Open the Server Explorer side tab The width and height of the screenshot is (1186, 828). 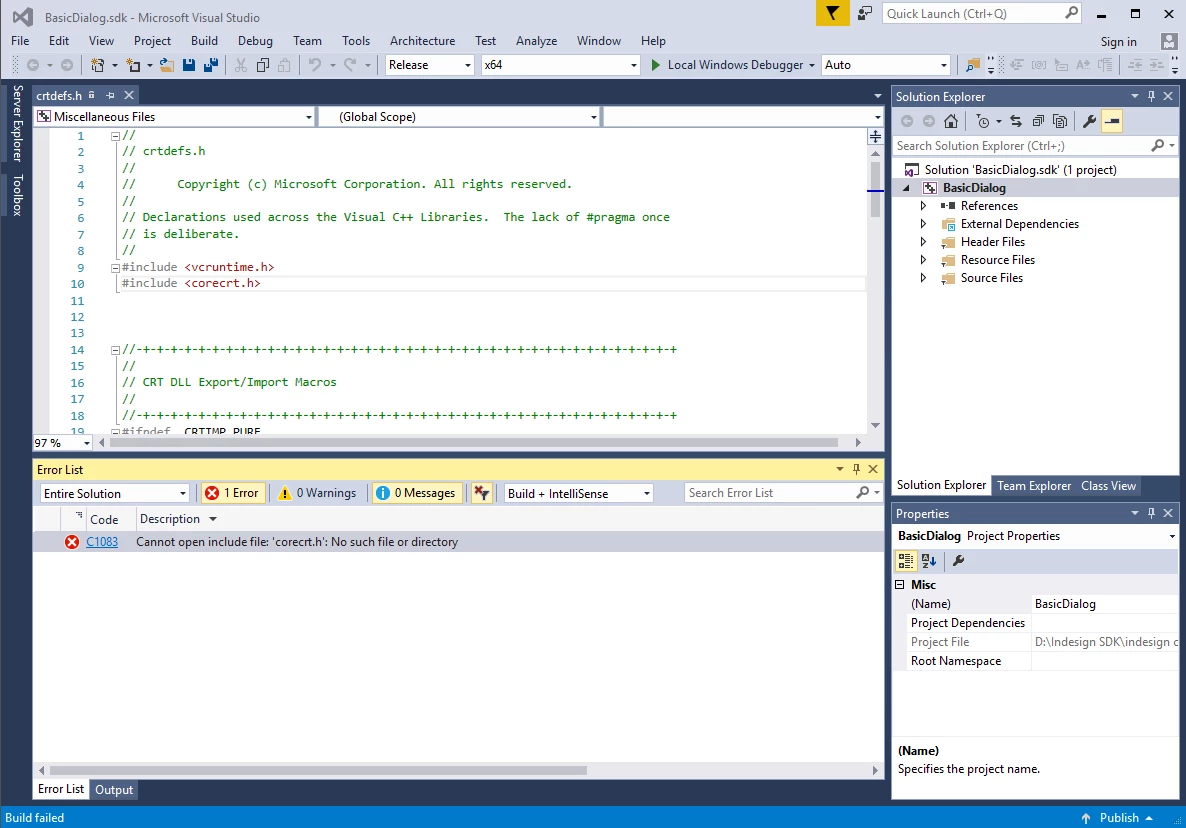click(17, 123)
